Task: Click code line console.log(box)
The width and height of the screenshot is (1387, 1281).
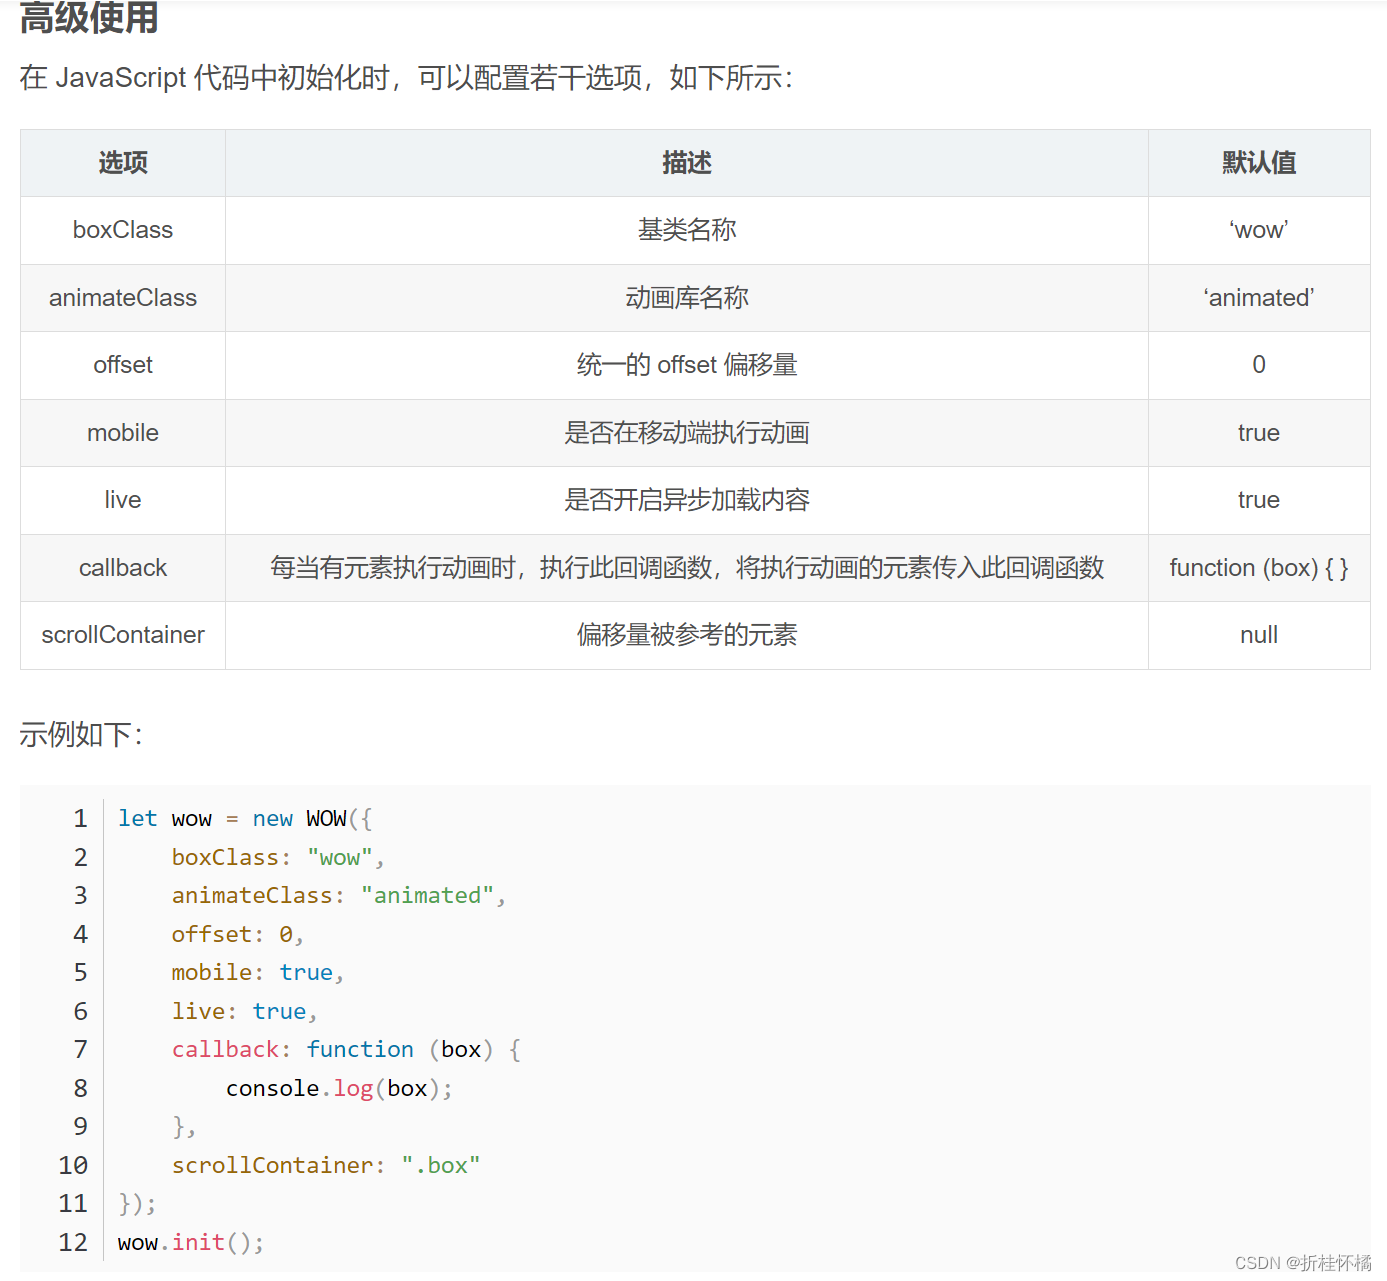Action: (339, 1089)
